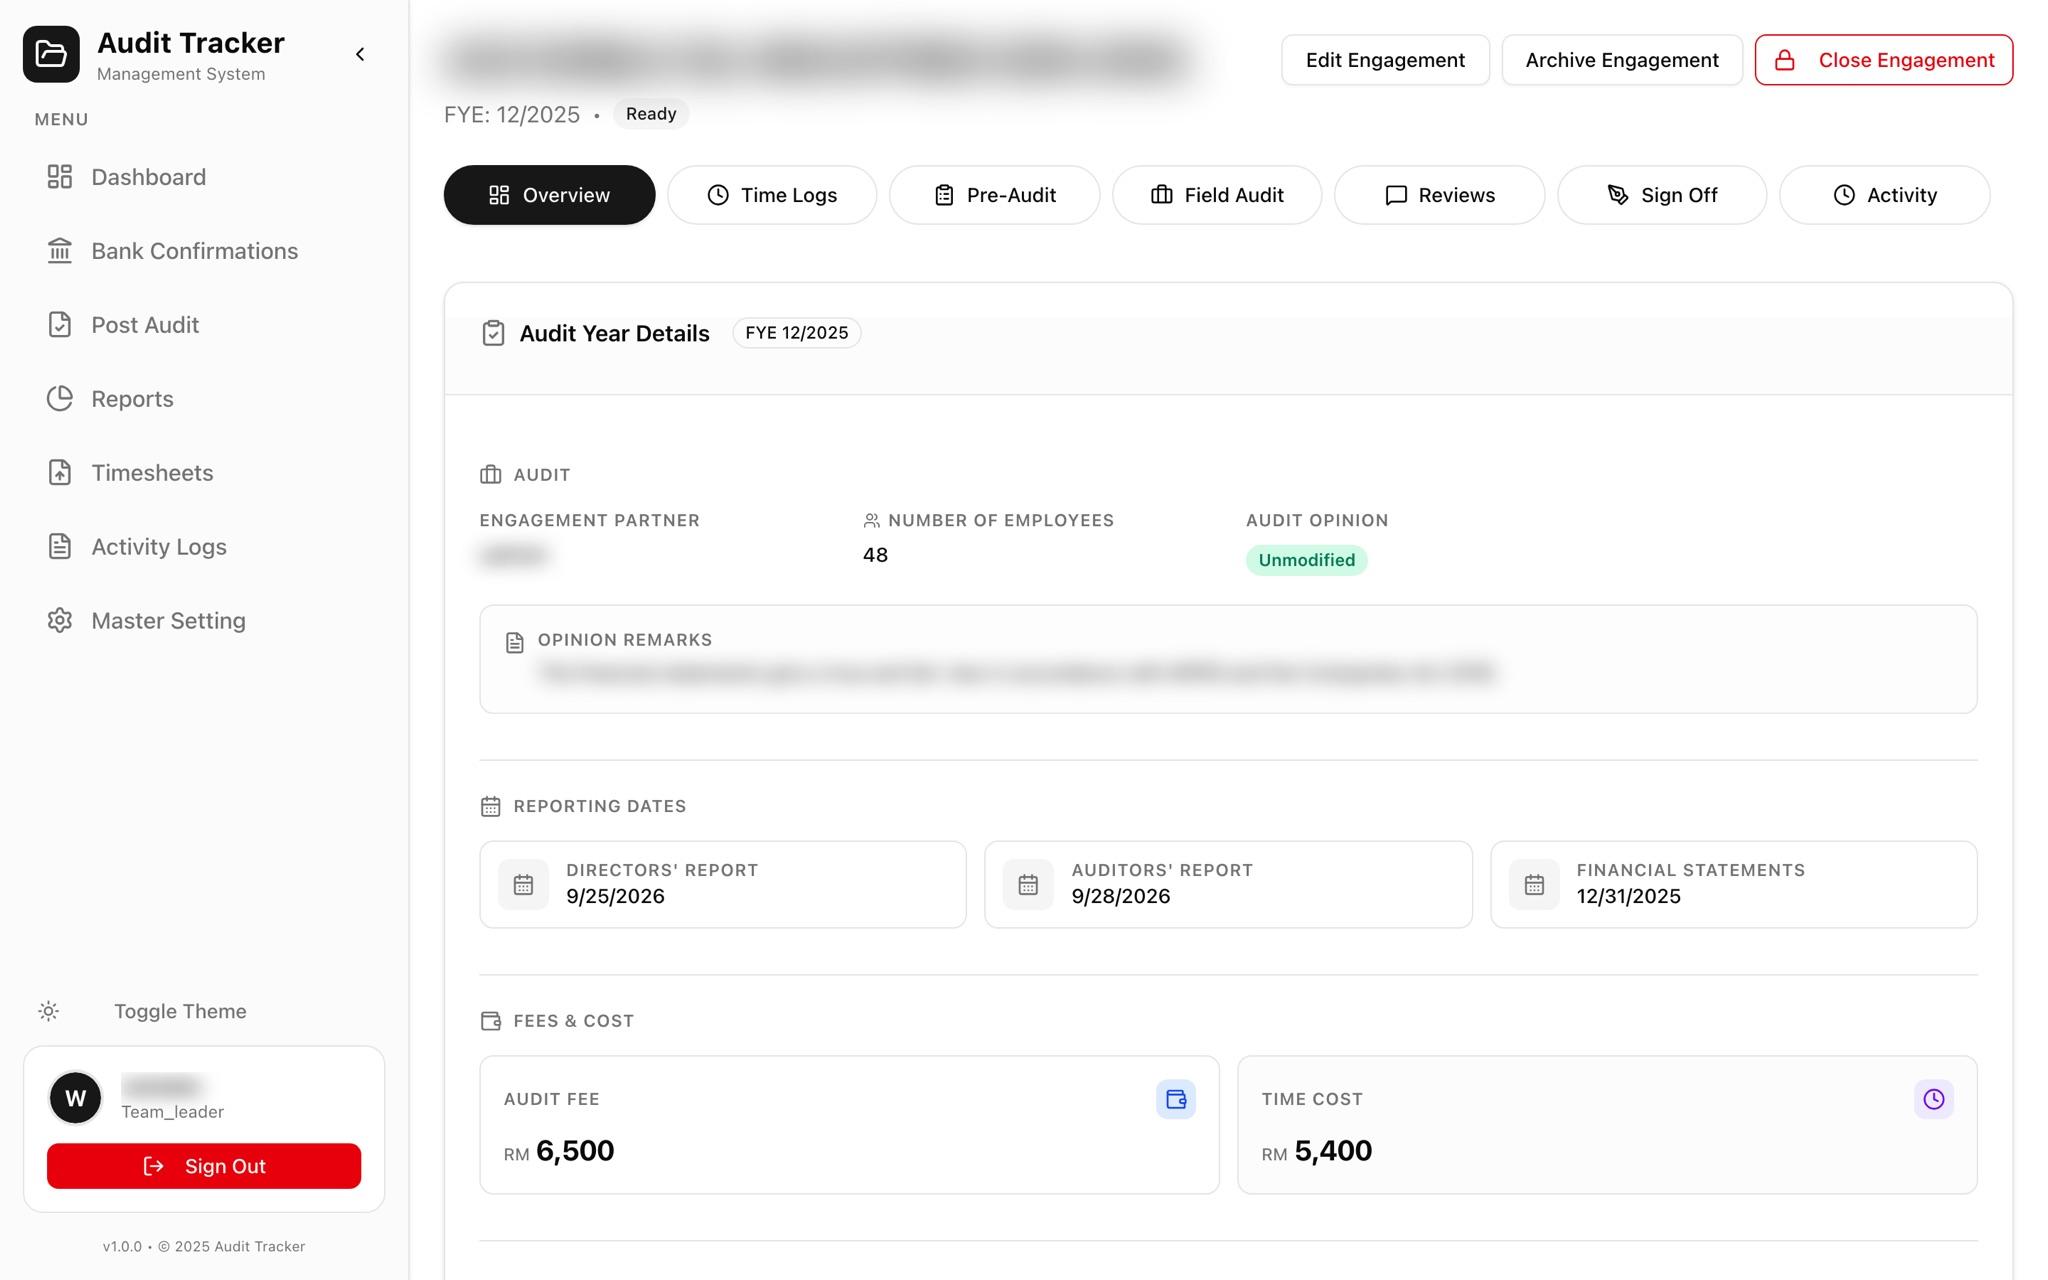2048x1280 pixels.
Task: Switch to the Time Logs tab
Action: [772, 195]
